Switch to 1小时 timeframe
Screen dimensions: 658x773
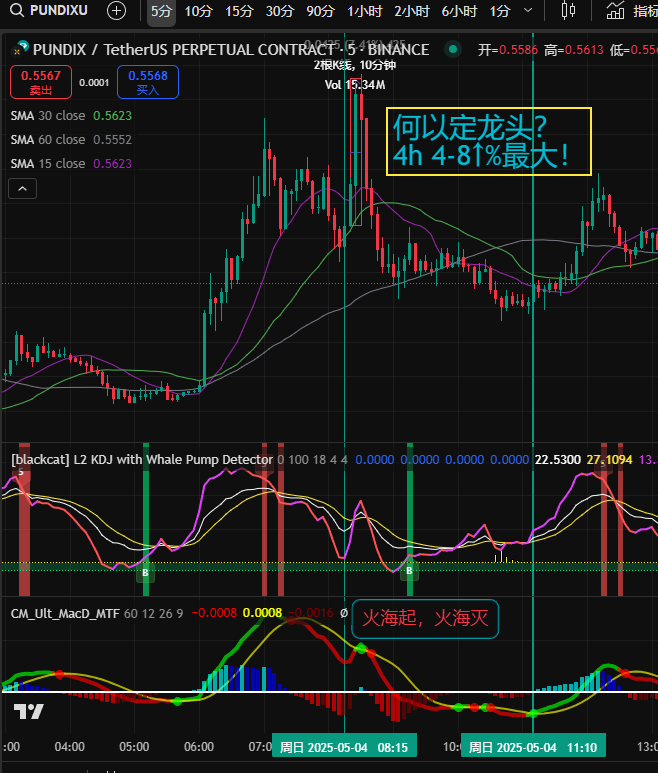[x=364, y=11]
